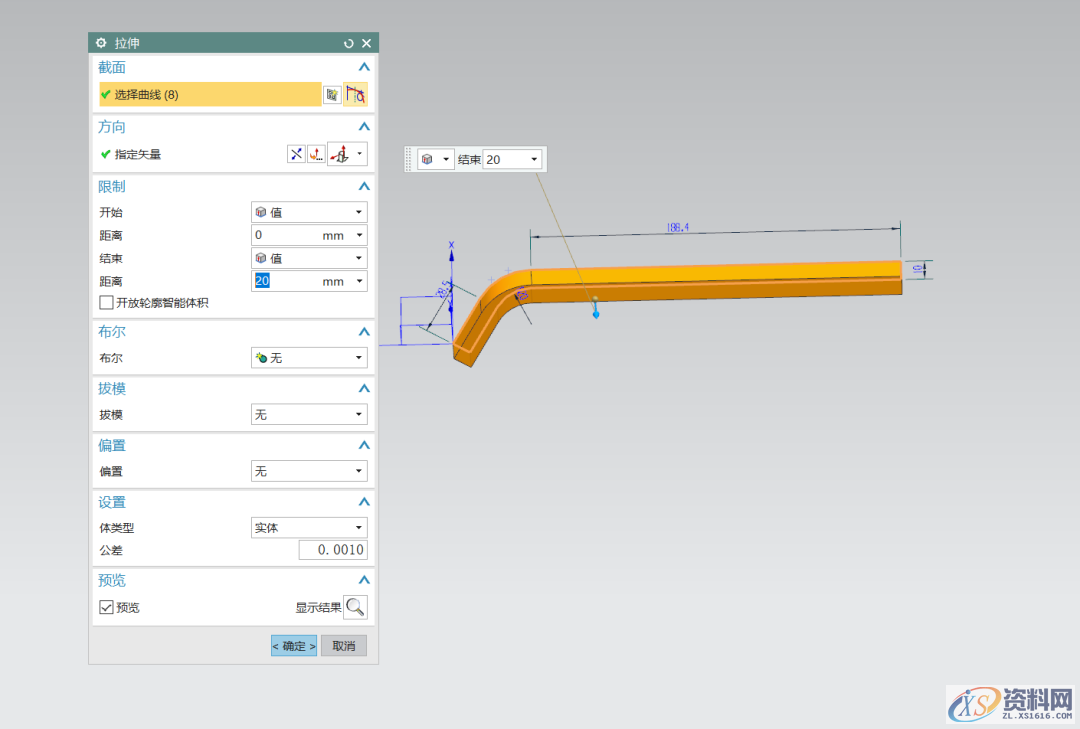Open the vector dialog icon in 方向
The height and width of the screenshot is (729, 1080).
point(315,154)
